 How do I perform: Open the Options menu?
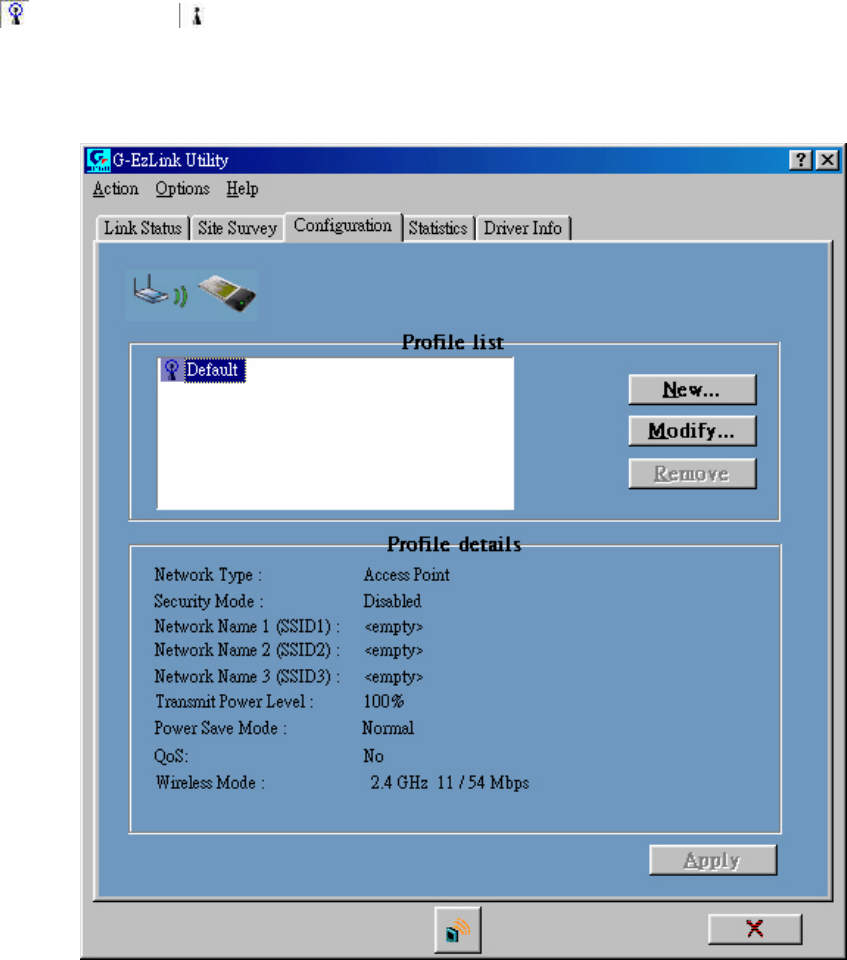(183, 189)
